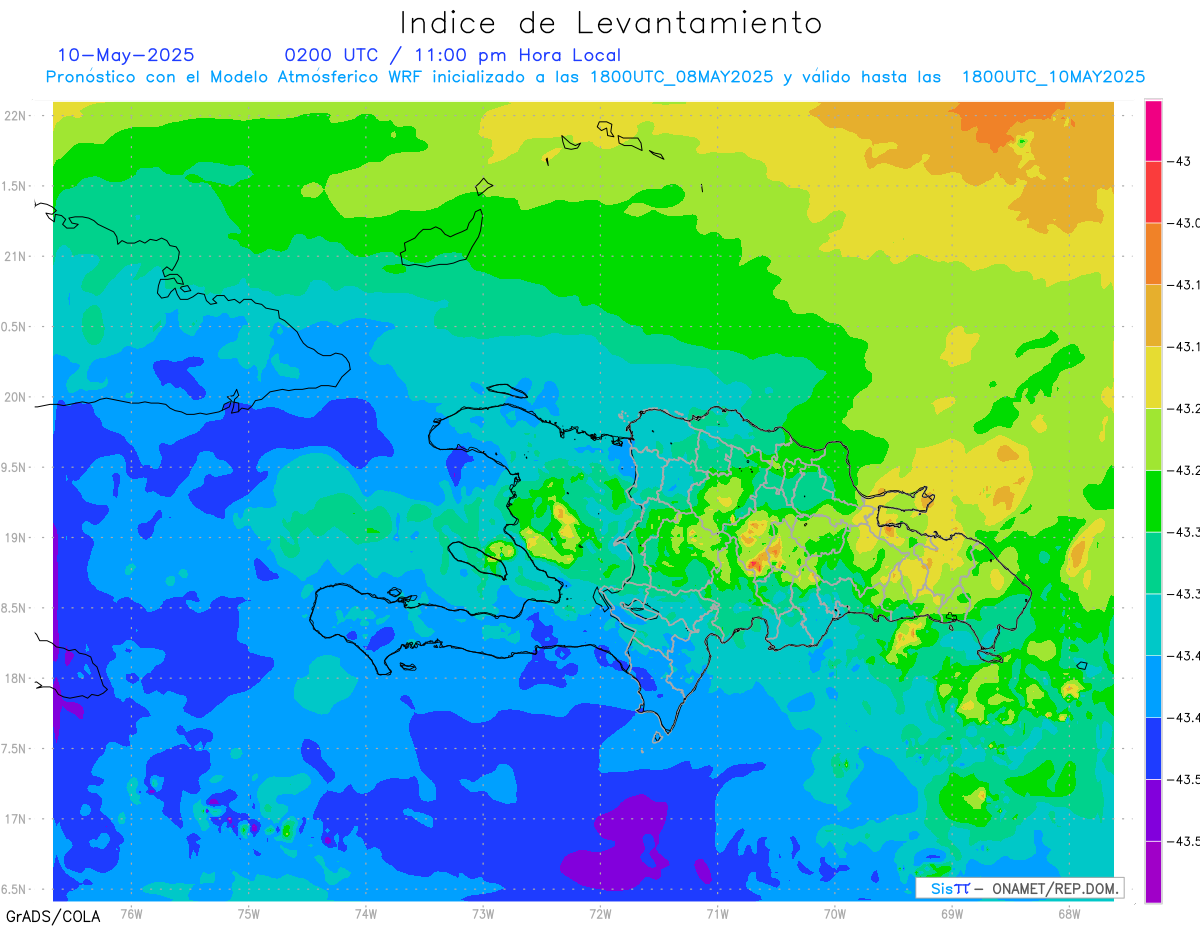Click the '68W' longitude axis label

tap(1069, 913)
